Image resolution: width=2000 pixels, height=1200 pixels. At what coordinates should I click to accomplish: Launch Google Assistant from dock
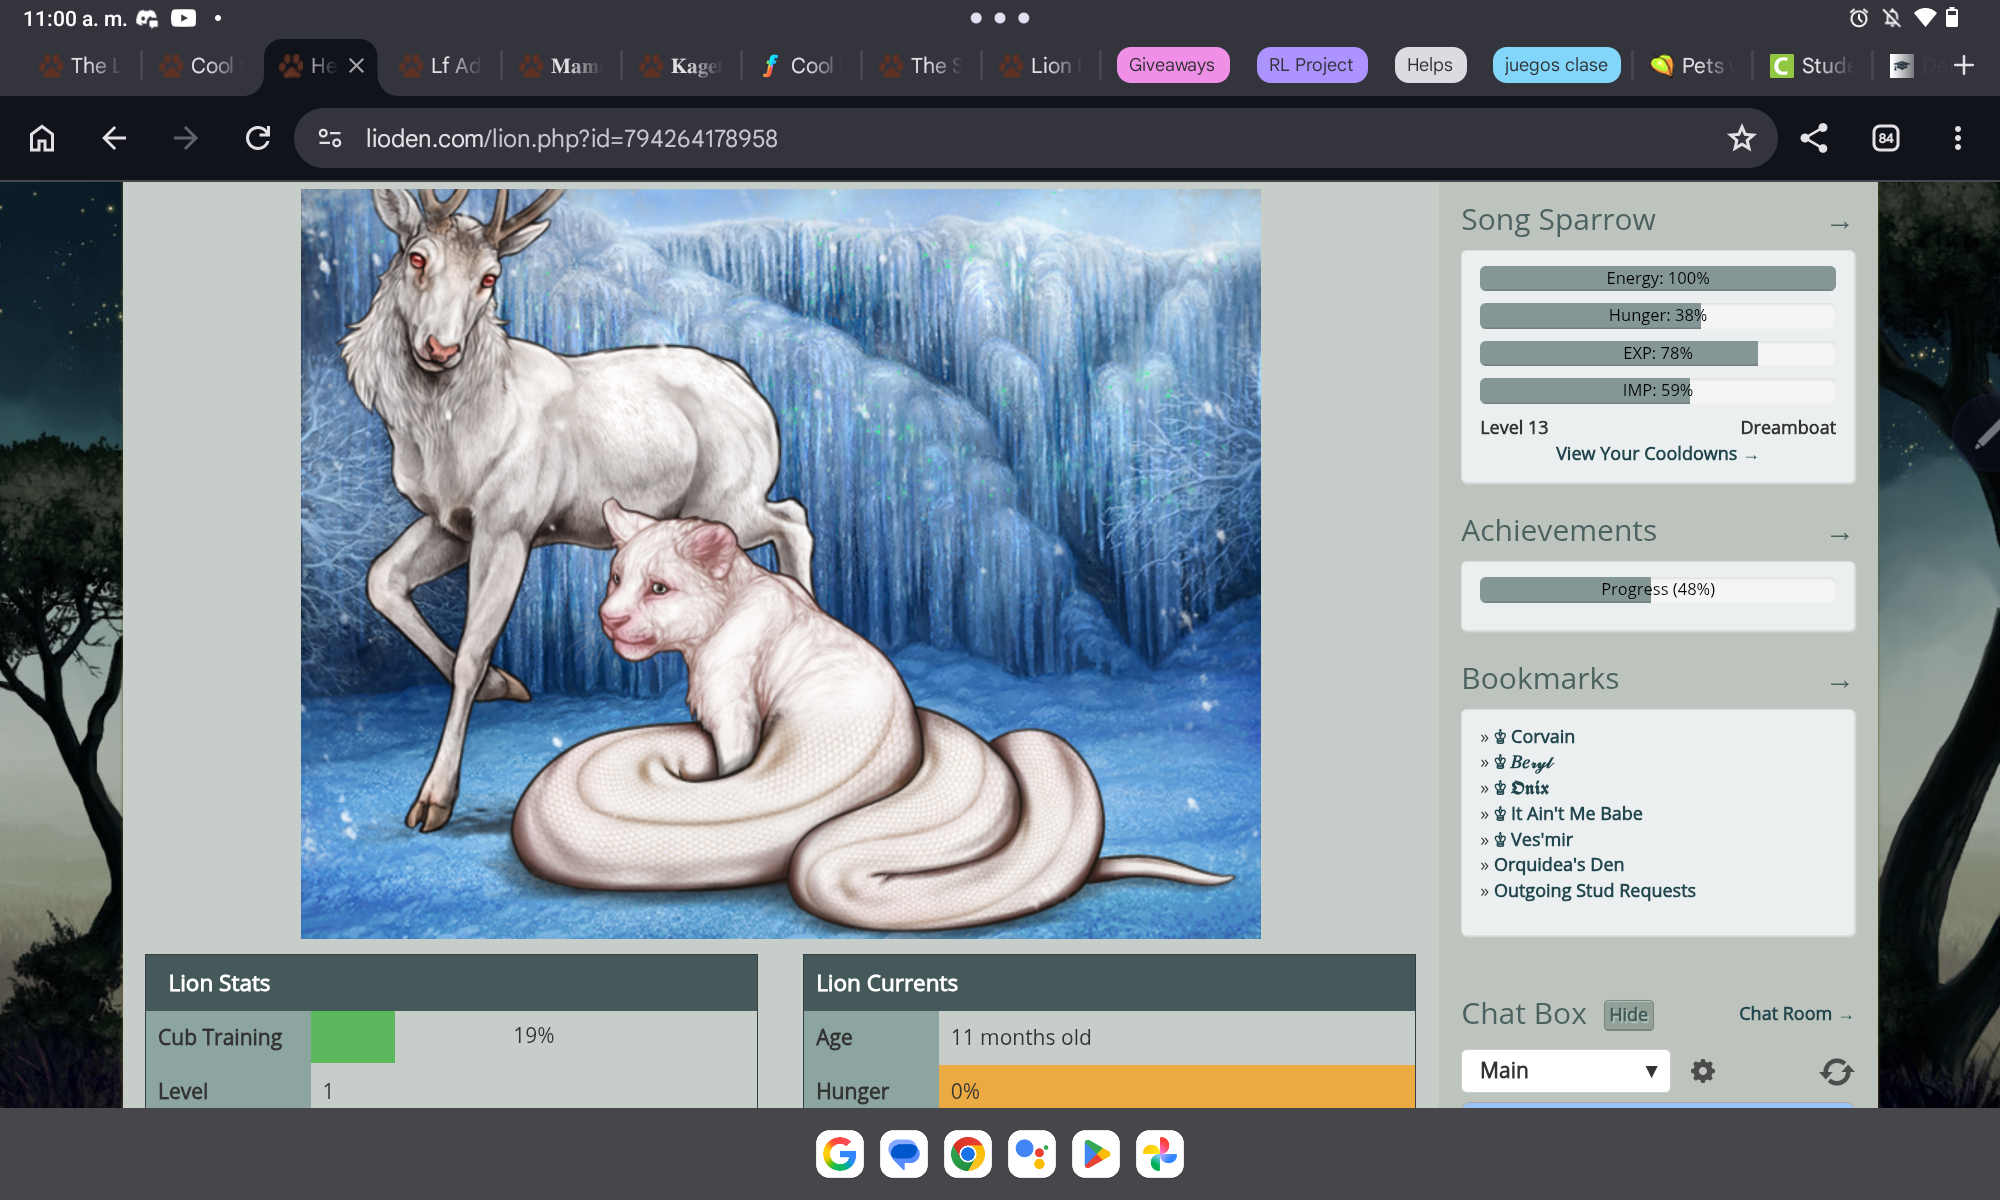(1032, 1154)
